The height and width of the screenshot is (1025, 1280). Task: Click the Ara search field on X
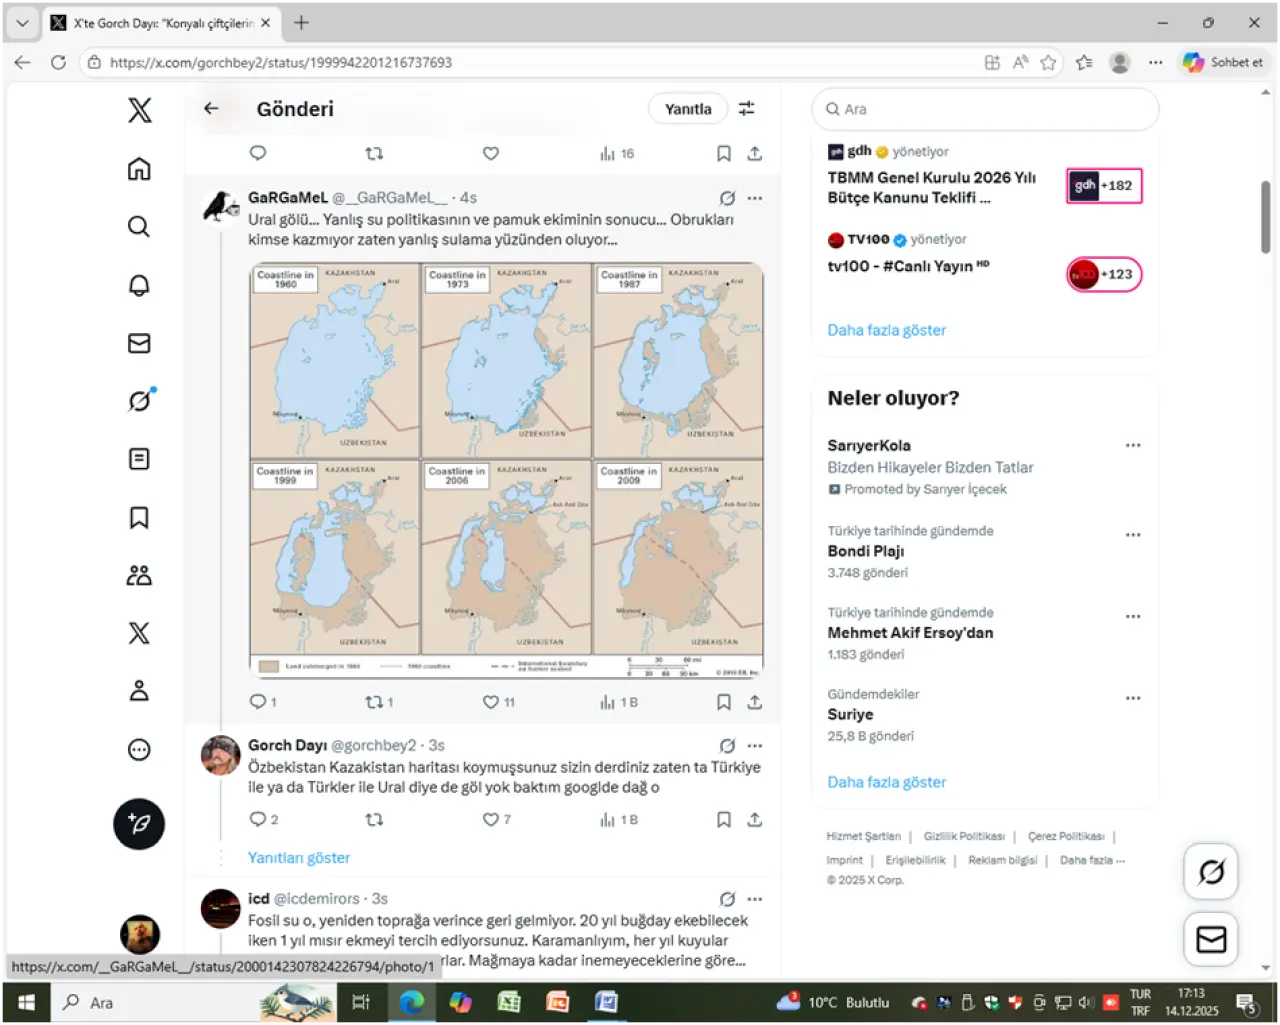(985, 109)
